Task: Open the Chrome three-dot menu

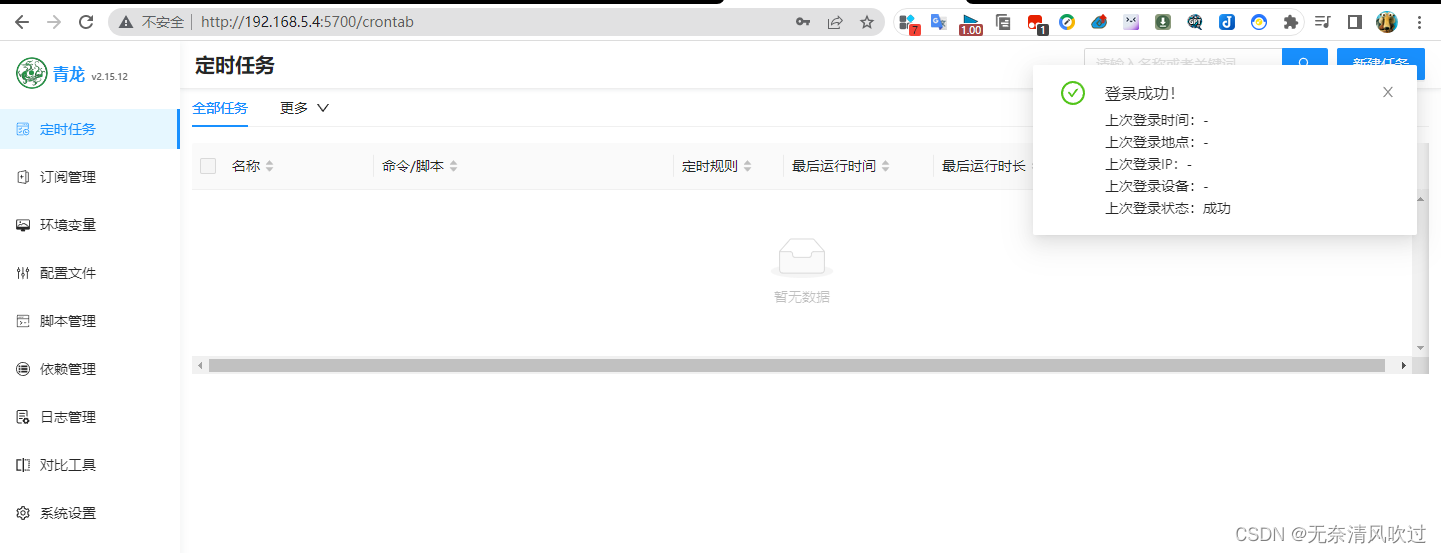Action: pos(1419,22)
